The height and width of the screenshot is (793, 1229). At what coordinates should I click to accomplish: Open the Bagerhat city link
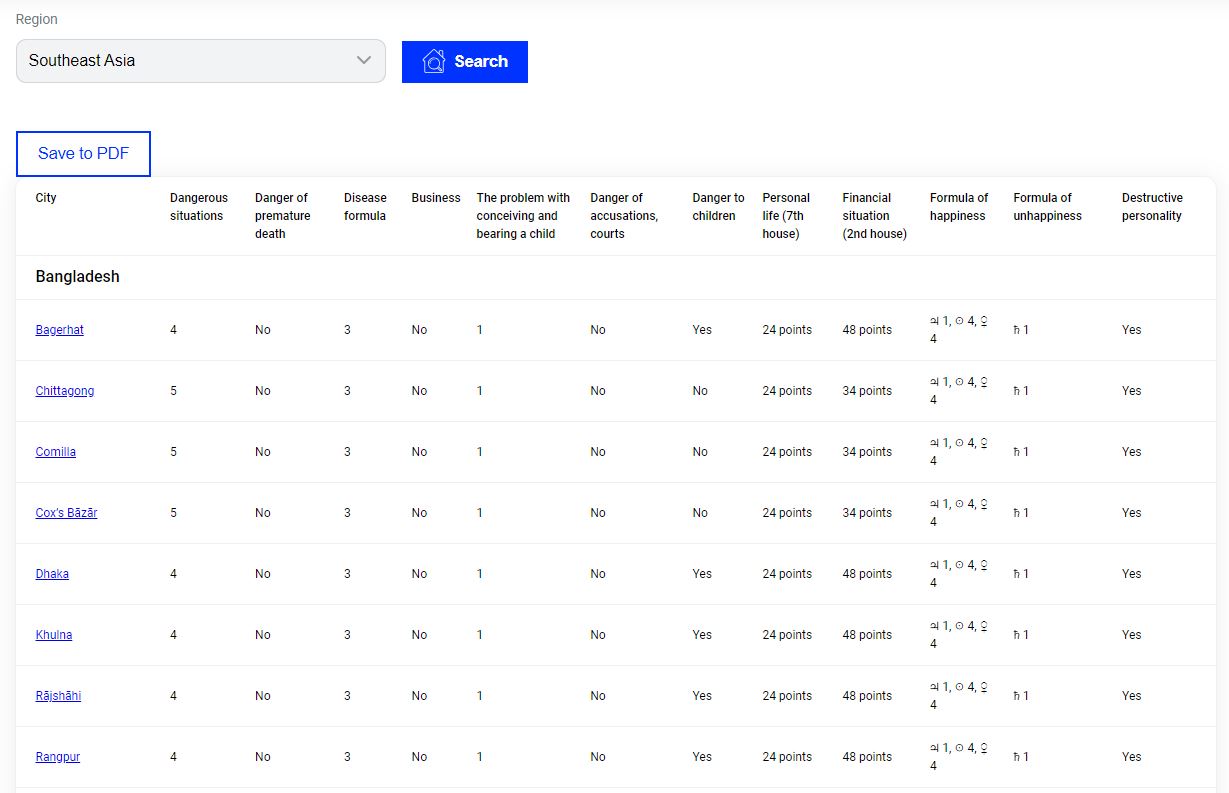coord(60,330)
